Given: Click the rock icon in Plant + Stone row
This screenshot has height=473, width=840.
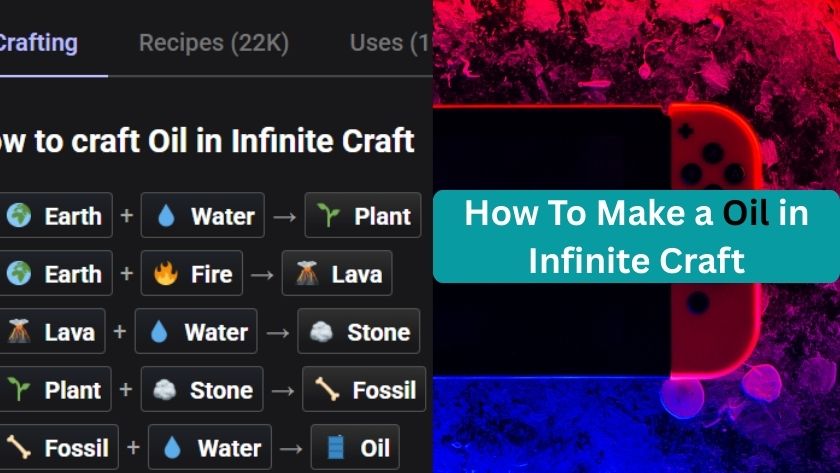Looking at the screenshot, I should point(164,389).
